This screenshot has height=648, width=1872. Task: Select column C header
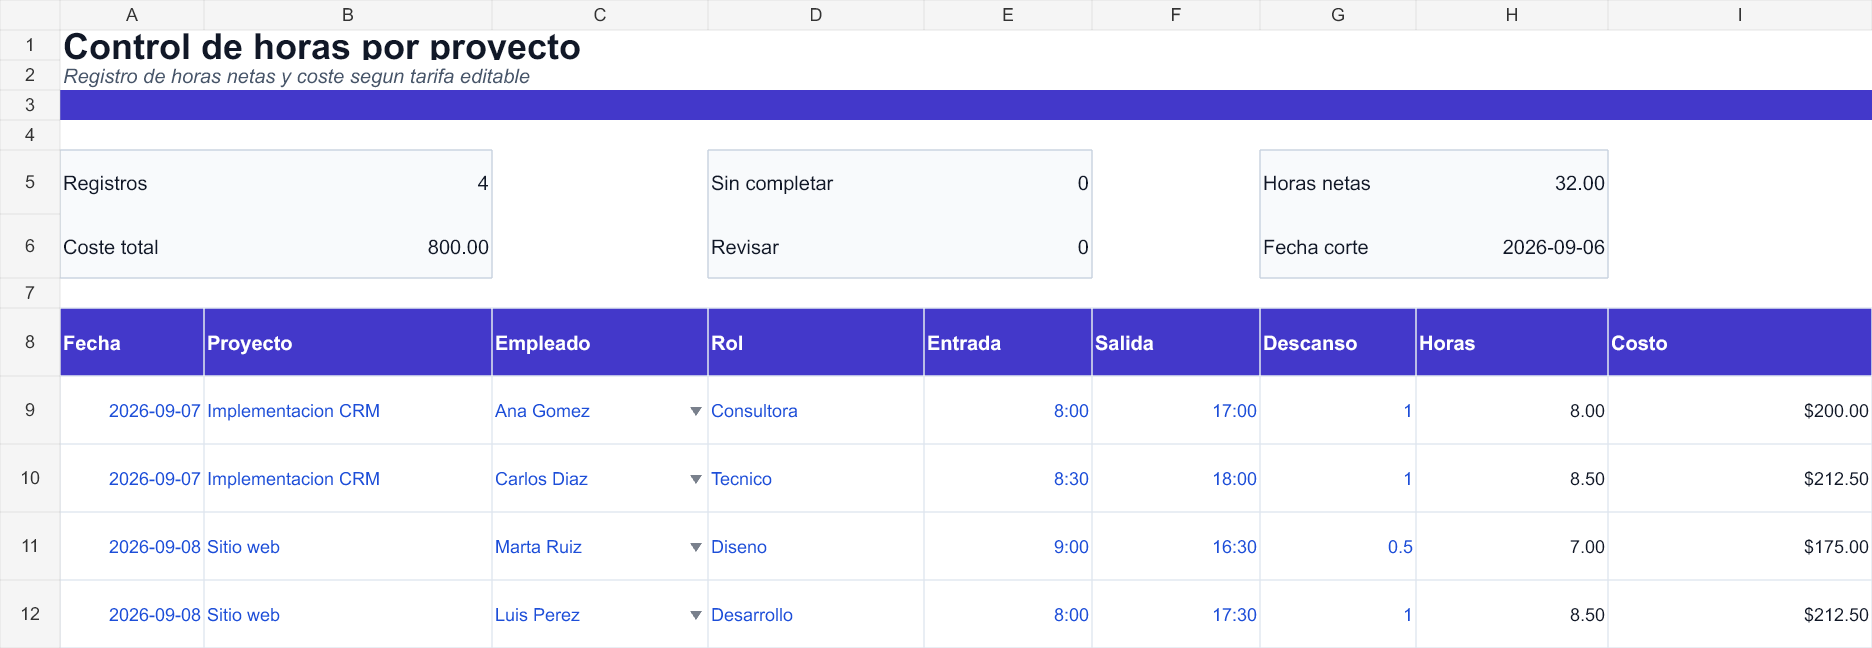tap(600, 15)
